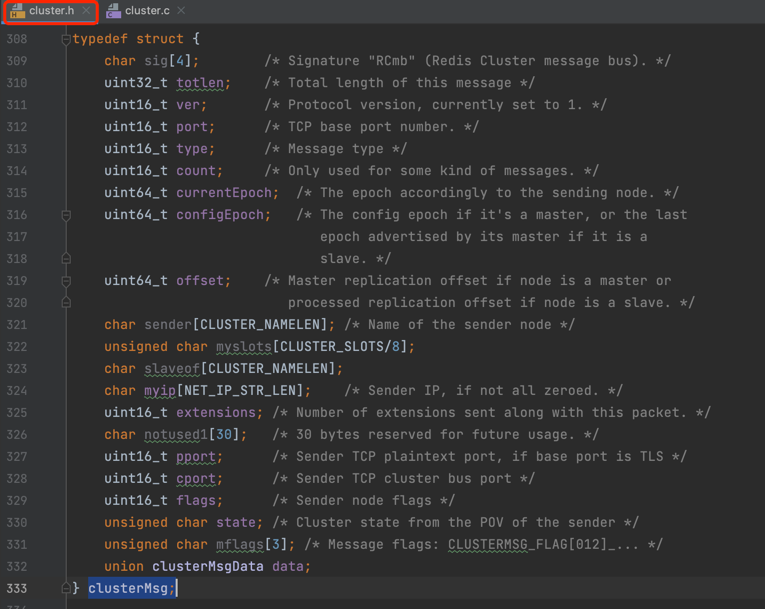Close the cluster.c editor tab

click(x=181, y=11)
